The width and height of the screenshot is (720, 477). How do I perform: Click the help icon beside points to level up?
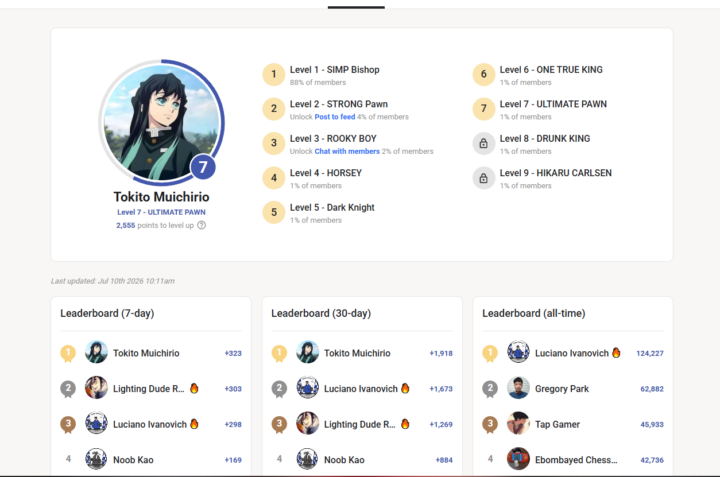(202, 225)
